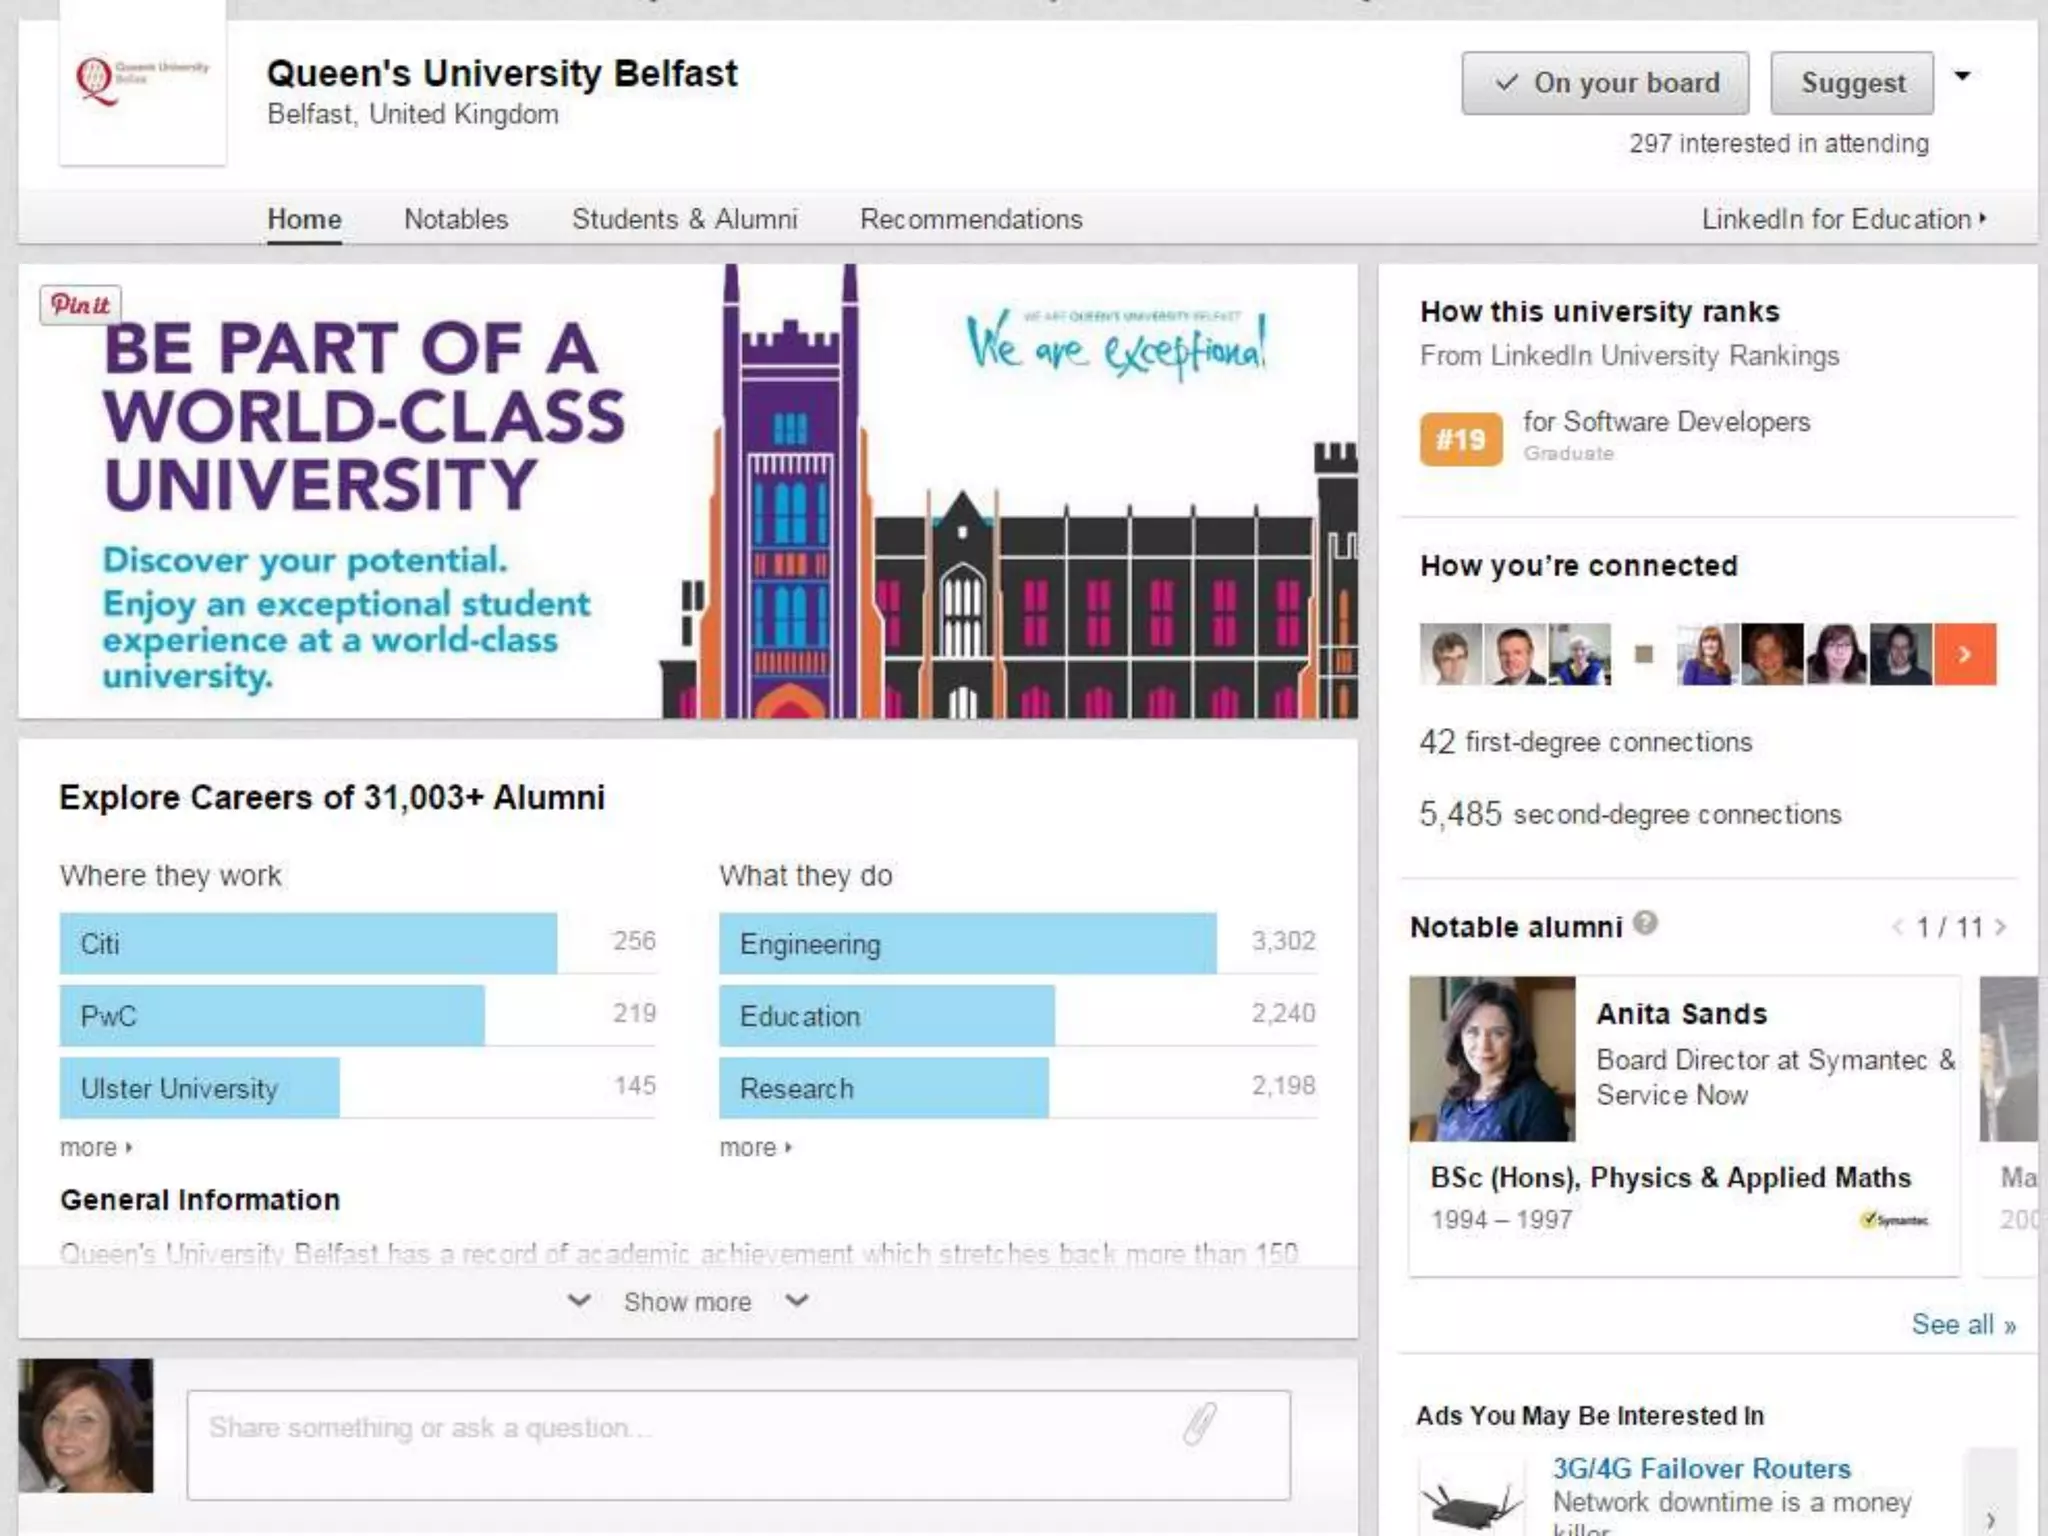This screenshot has width=2048, height=1536.
Task: Open the dropdown arrow beside Suggest
Action: [x=1962, y=77]
